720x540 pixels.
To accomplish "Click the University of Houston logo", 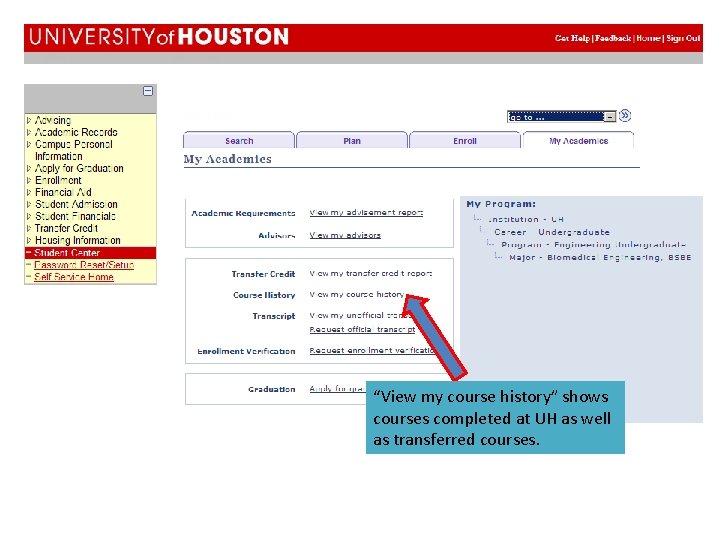I will pos(159,37).
